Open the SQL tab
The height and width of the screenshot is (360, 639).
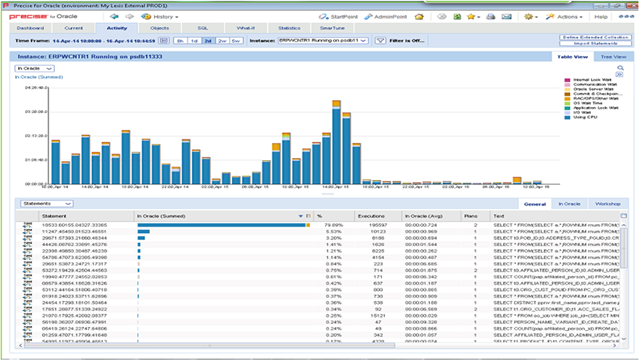click(203, 28)
